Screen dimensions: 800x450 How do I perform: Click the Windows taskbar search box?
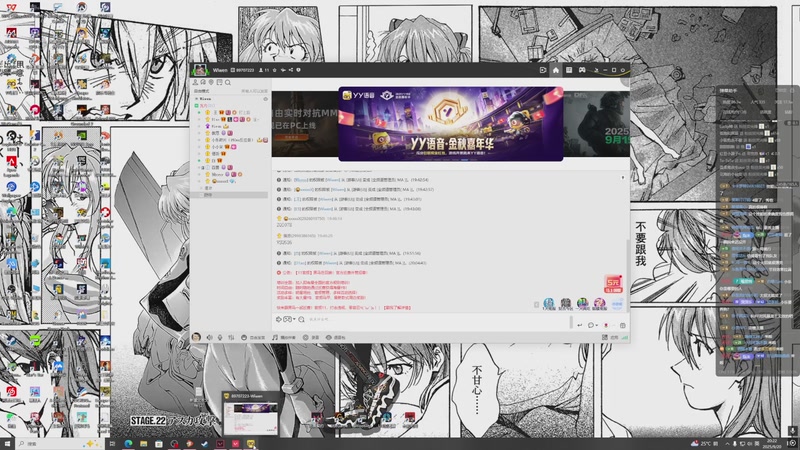tap(60, 444)
